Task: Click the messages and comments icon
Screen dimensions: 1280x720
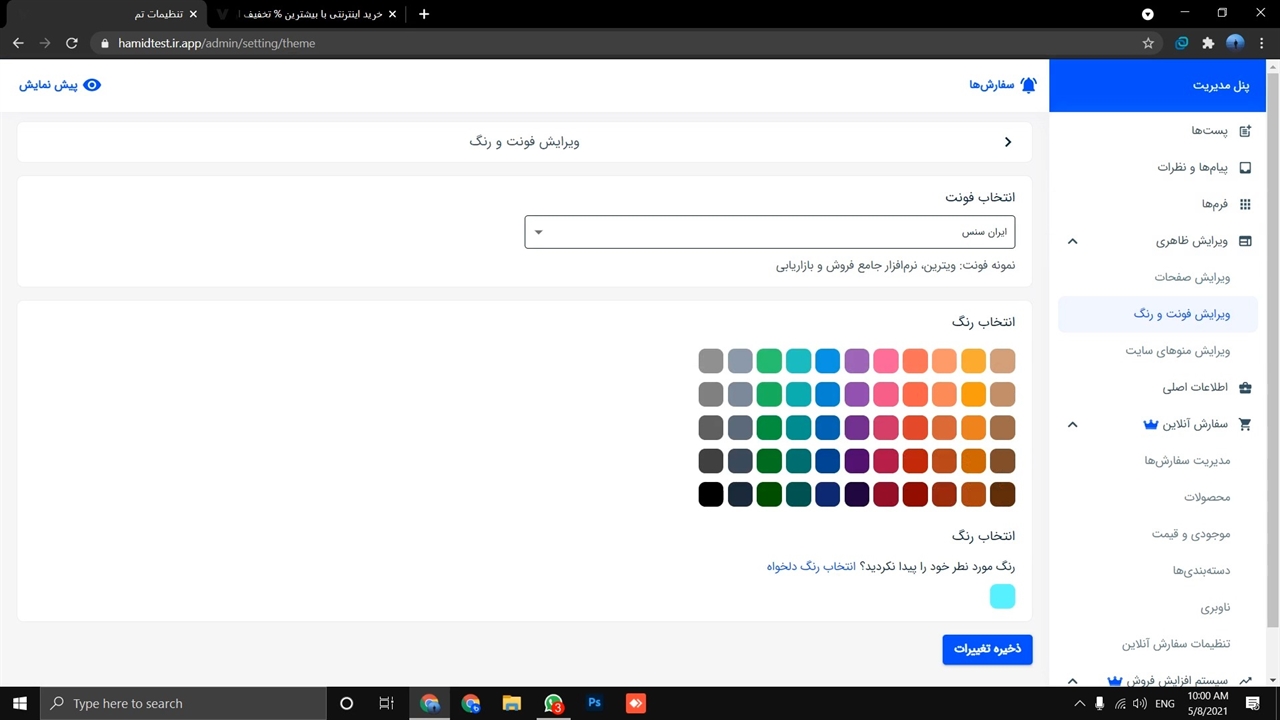Action: tap(1245, 168)
